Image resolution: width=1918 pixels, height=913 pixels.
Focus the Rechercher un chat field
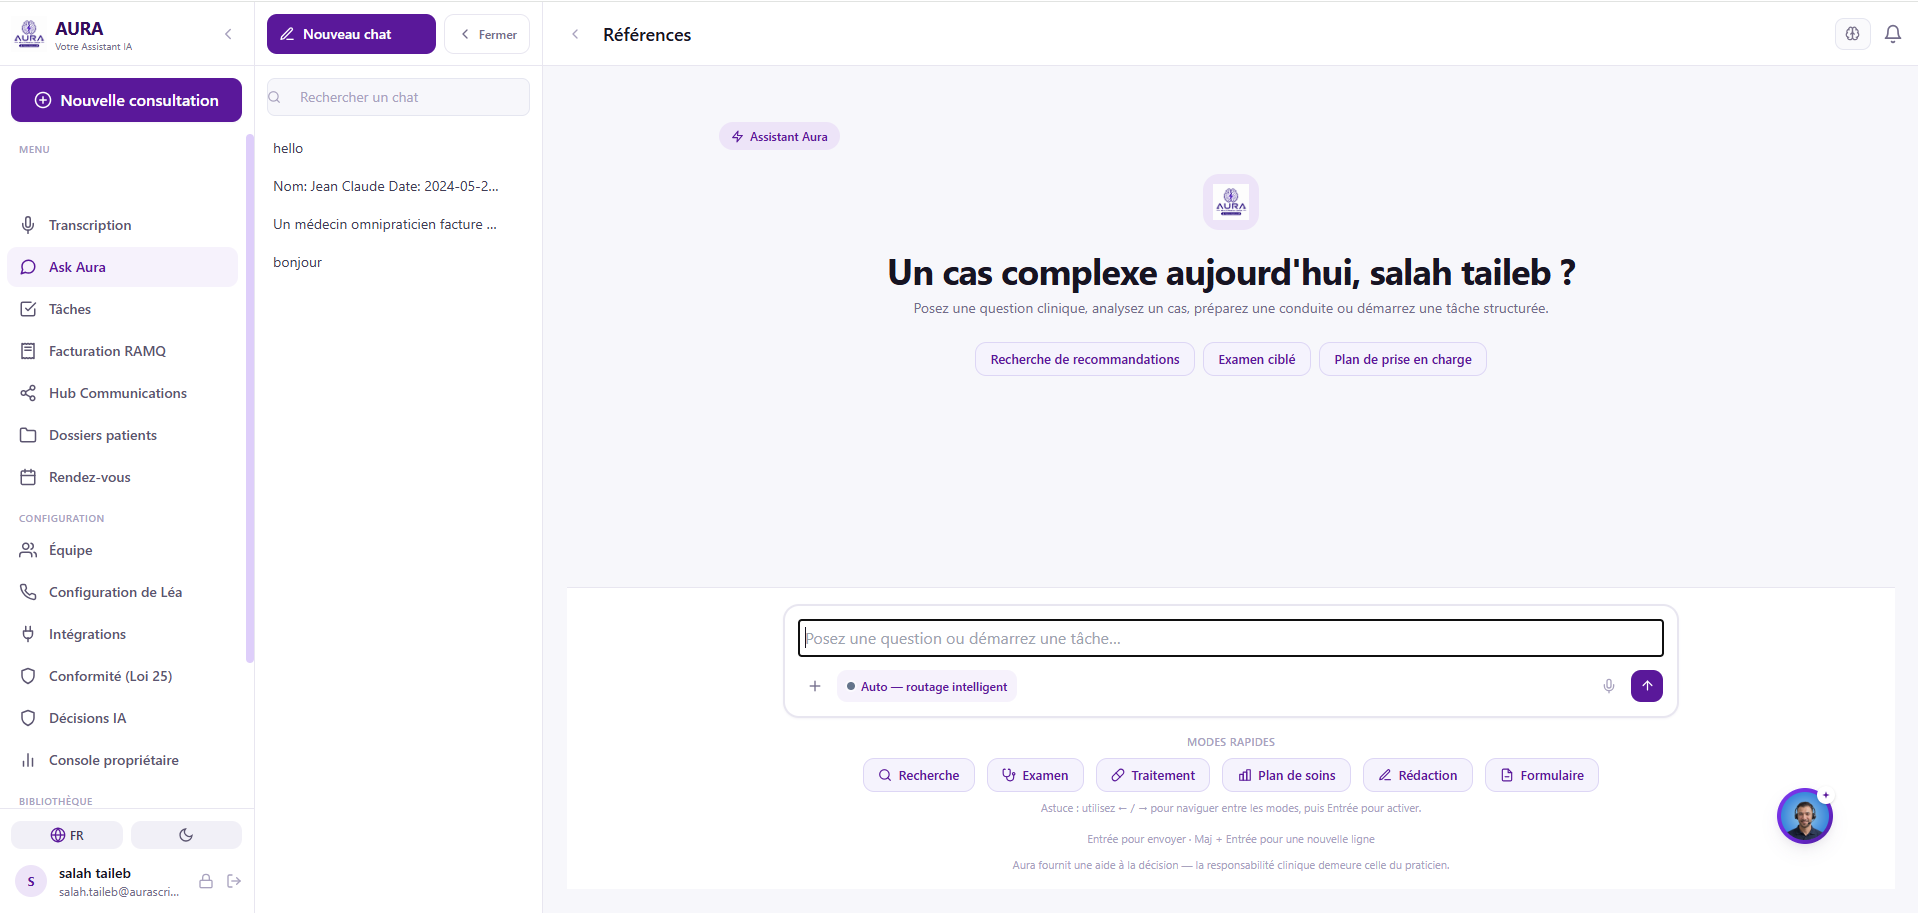pyautogui.click(x=398, y=97)
